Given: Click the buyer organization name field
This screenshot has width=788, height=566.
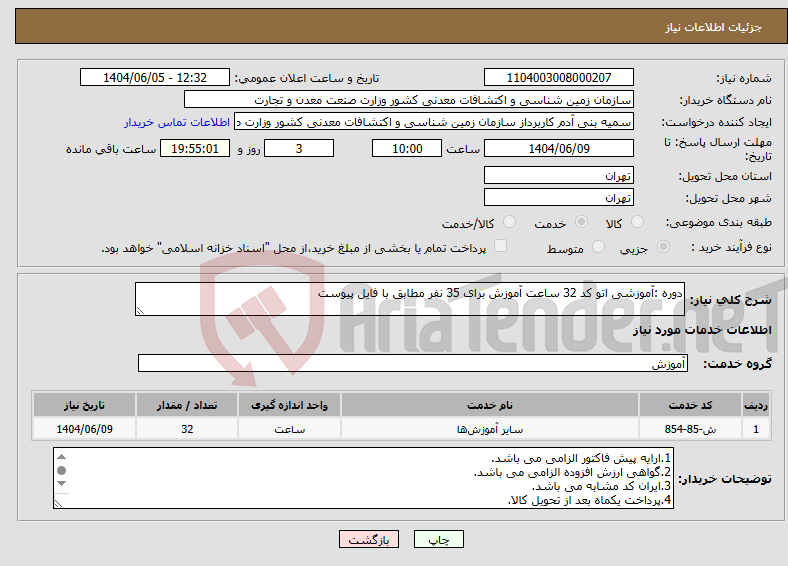Looking at the screenshot, I should click(409, 100).
